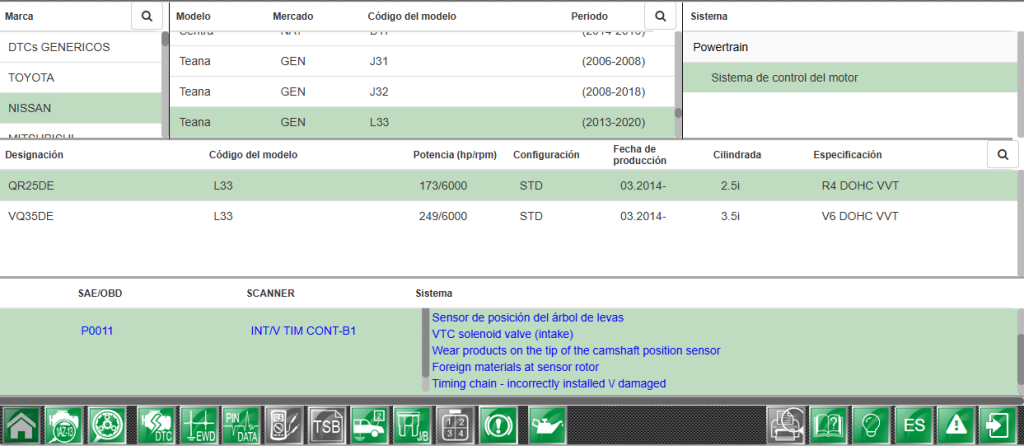
Task: Click the V6 DOHC VVT specification
Action: 859,215
